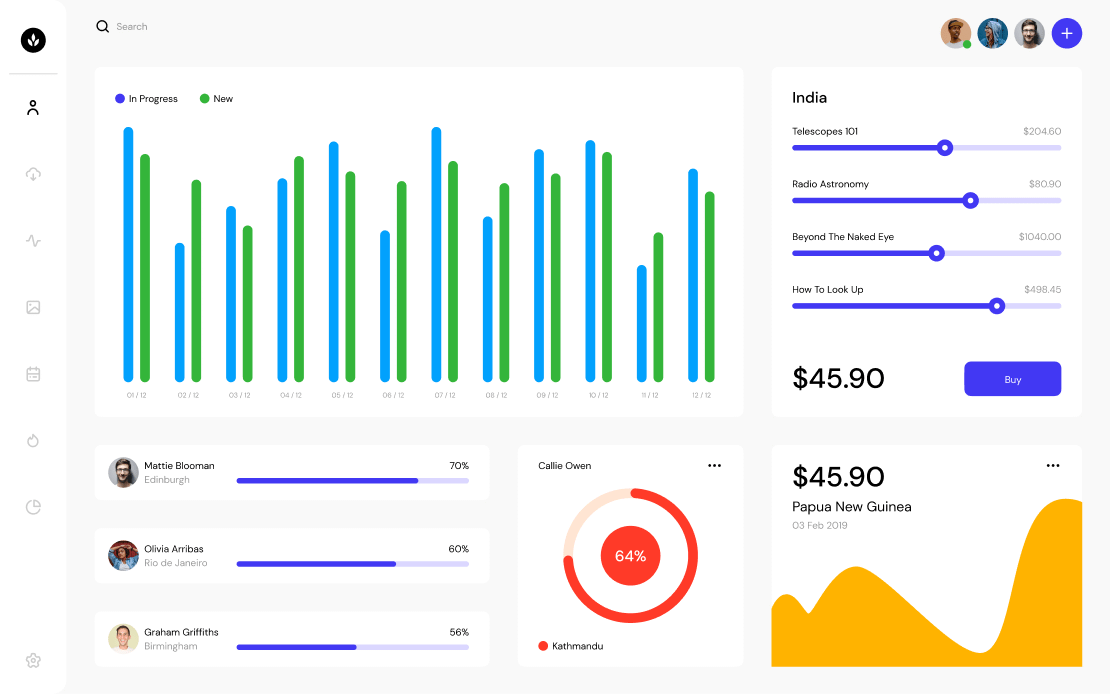The width and height of the screenshot is (1110, 694).
Task: Click Mattie Blooman's avatar
Action: click(x=123, y=472)
